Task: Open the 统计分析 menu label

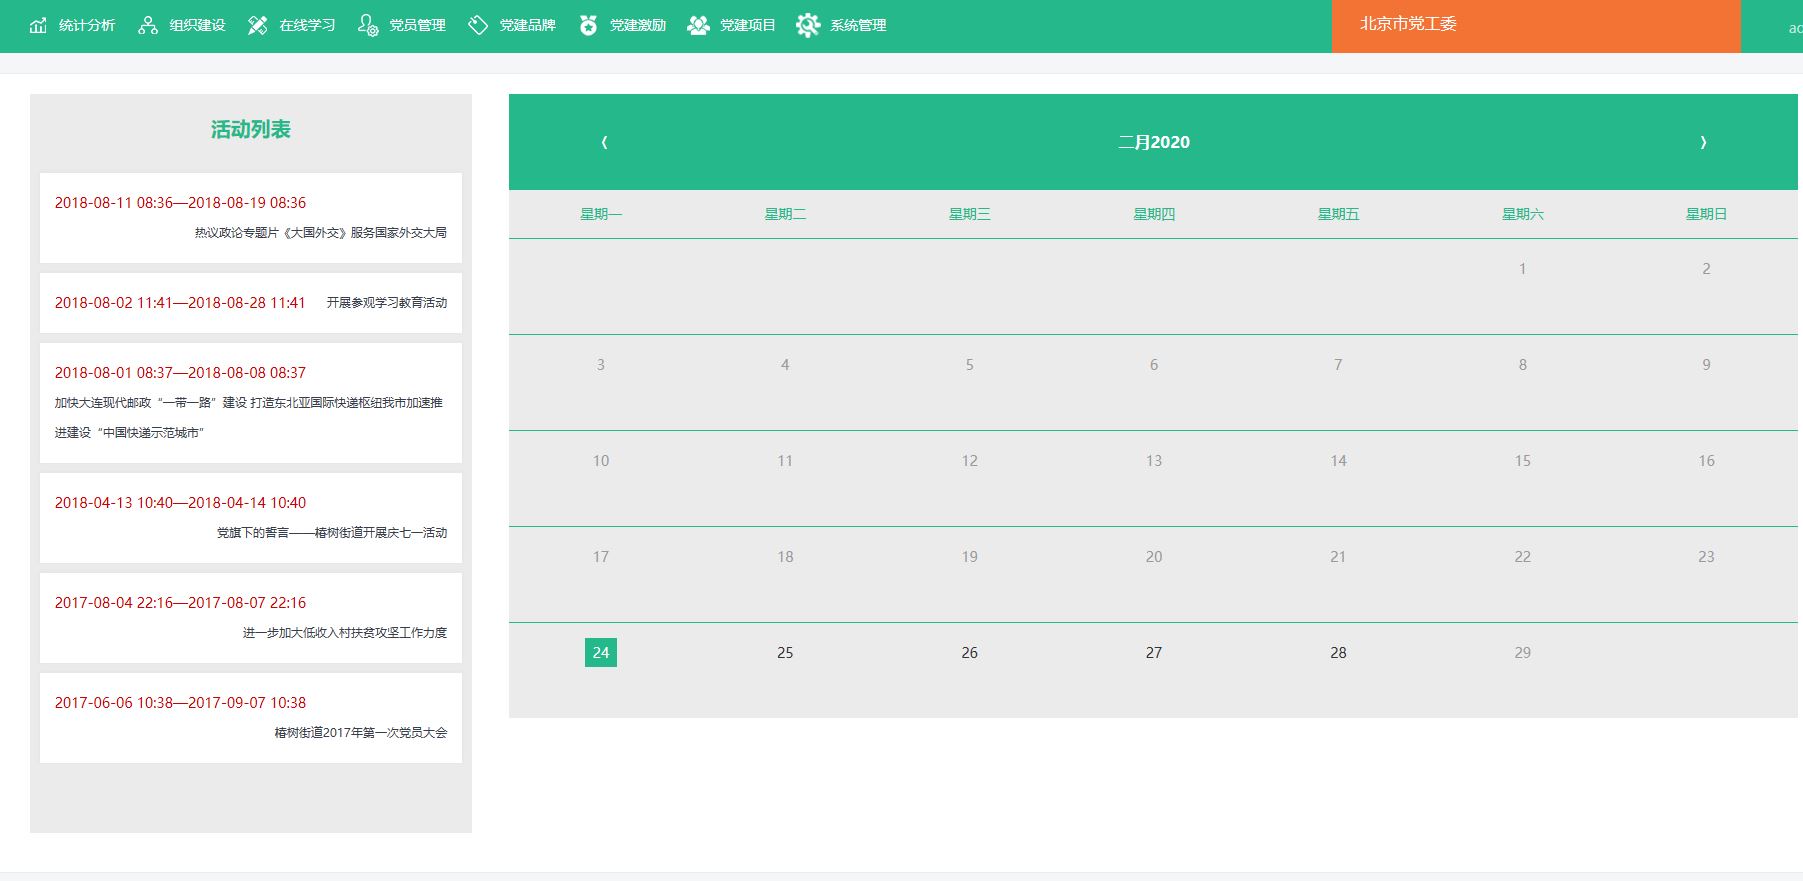Action: 87,25
